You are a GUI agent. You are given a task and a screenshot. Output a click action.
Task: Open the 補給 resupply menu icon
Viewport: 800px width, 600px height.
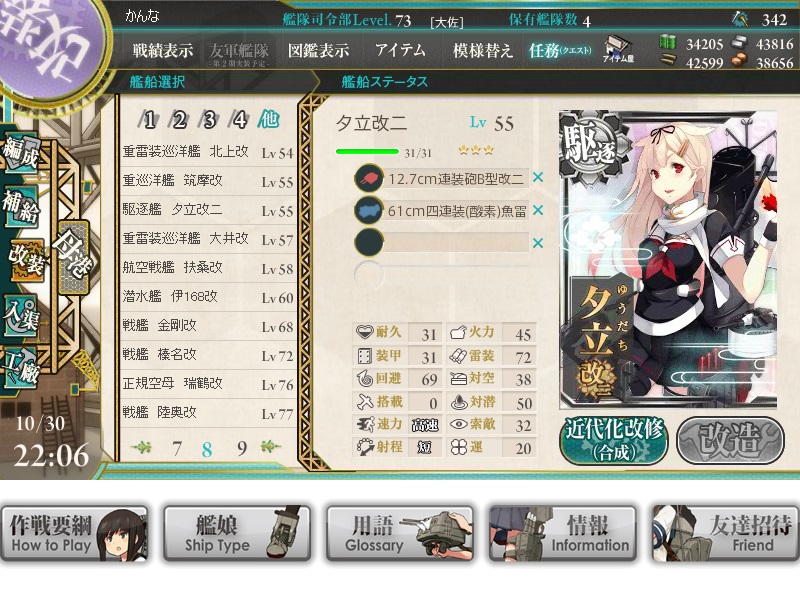(21, 206)
